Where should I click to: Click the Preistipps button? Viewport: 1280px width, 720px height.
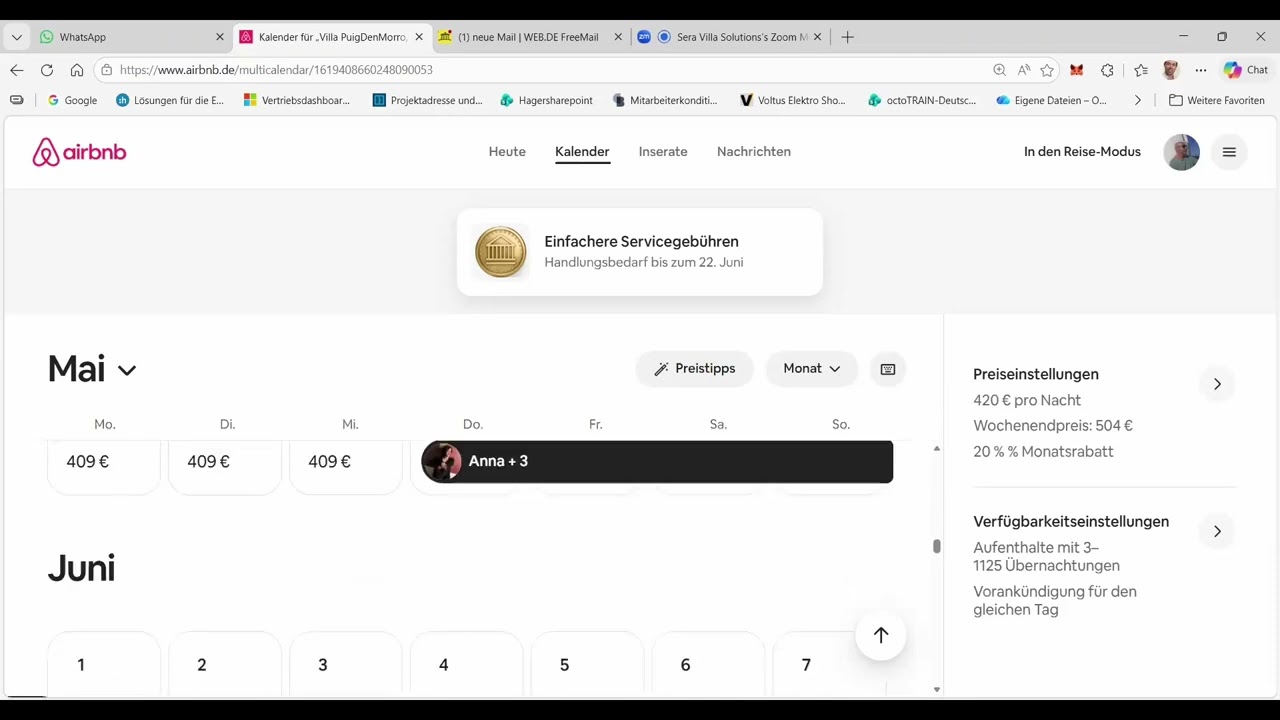[694, 369]
